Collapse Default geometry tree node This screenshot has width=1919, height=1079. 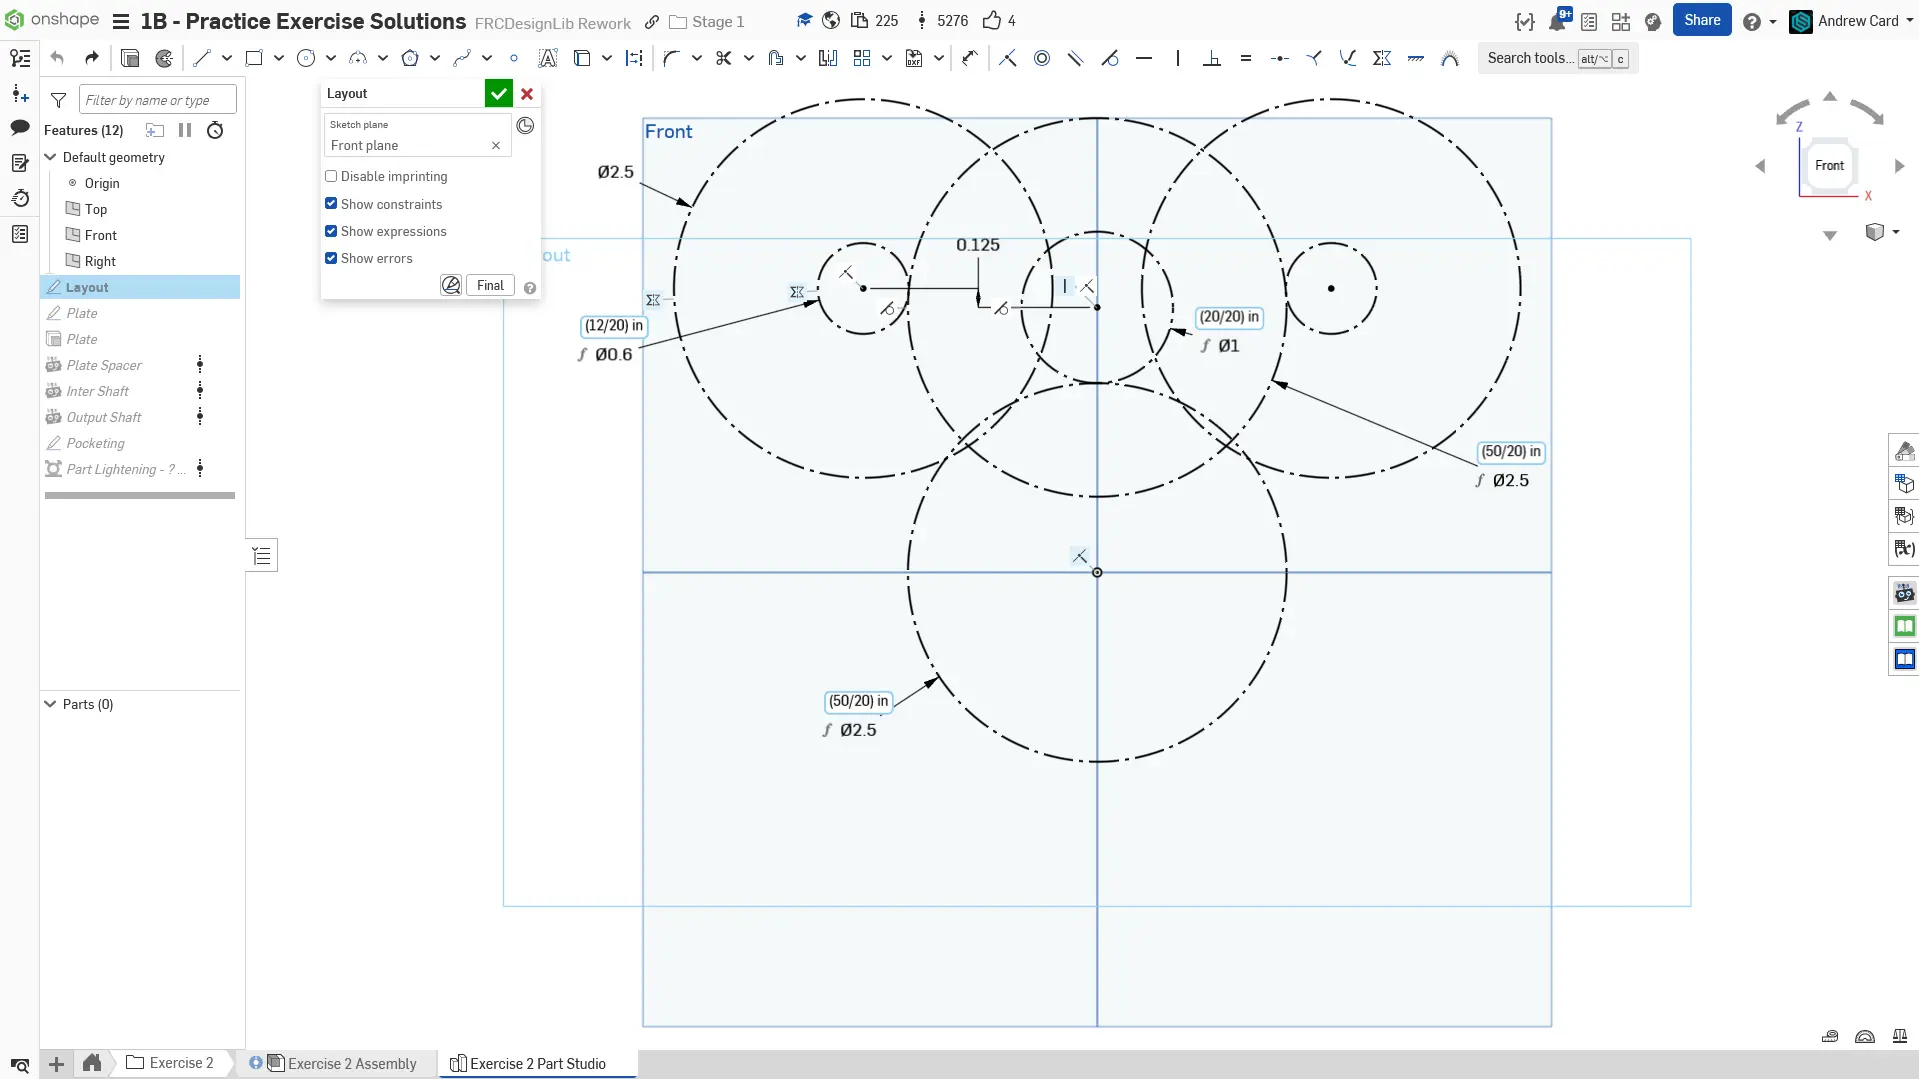click(50, 157)
